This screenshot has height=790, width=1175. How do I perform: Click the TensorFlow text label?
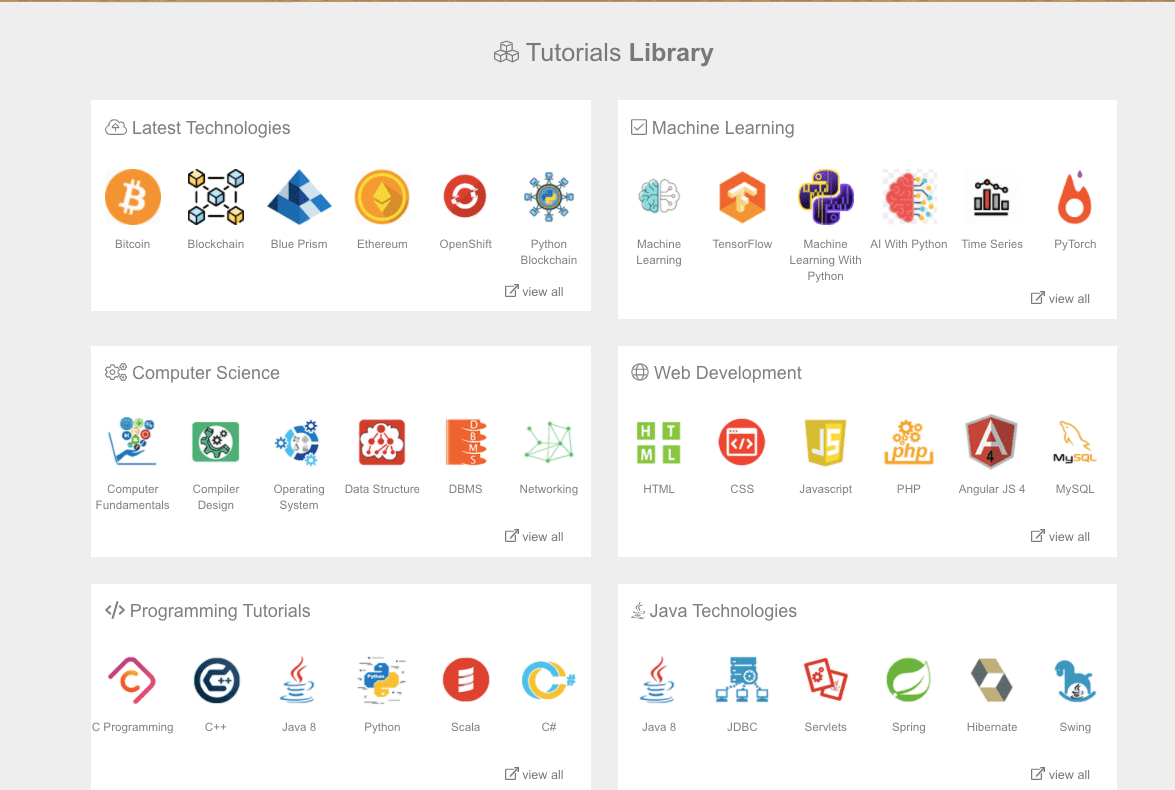tap(742, 244)
